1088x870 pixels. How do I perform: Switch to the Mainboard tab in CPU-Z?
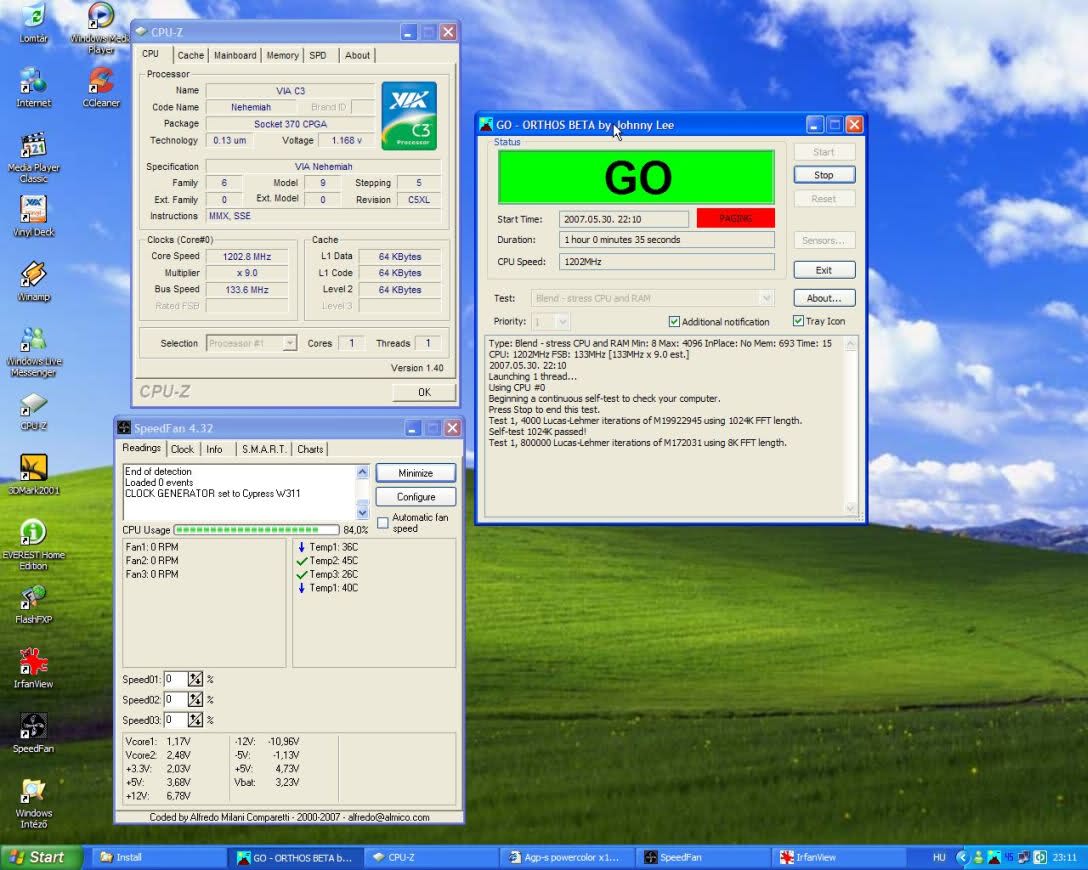(235, 56)
